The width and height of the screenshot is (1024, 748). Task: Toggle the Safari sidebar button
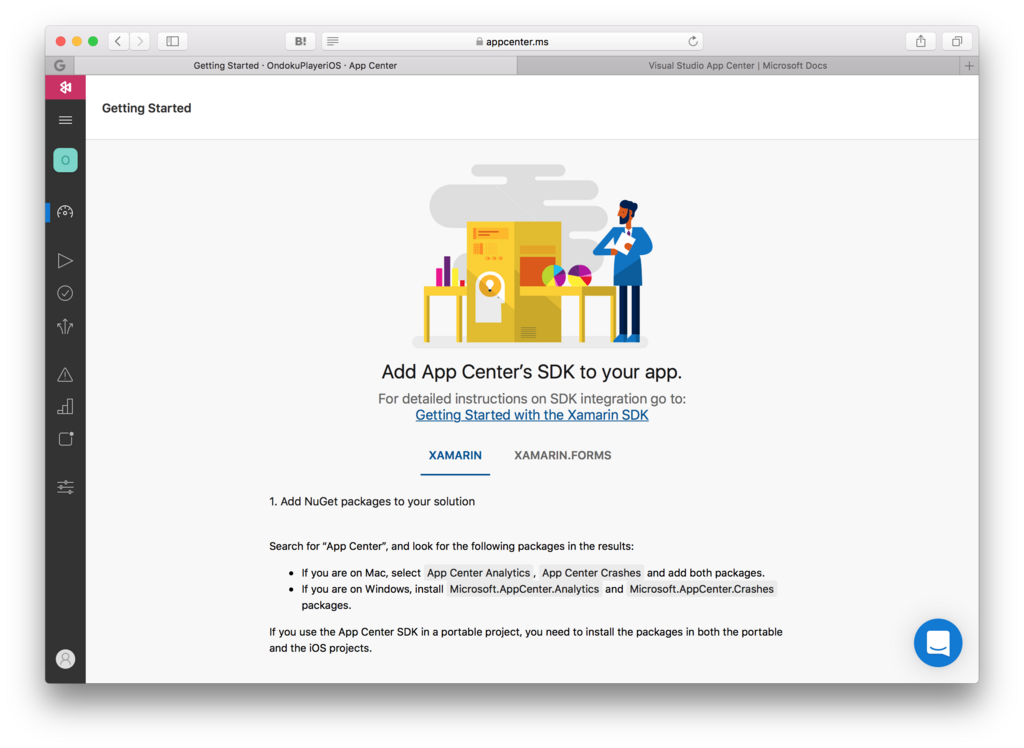coord(172,41)
